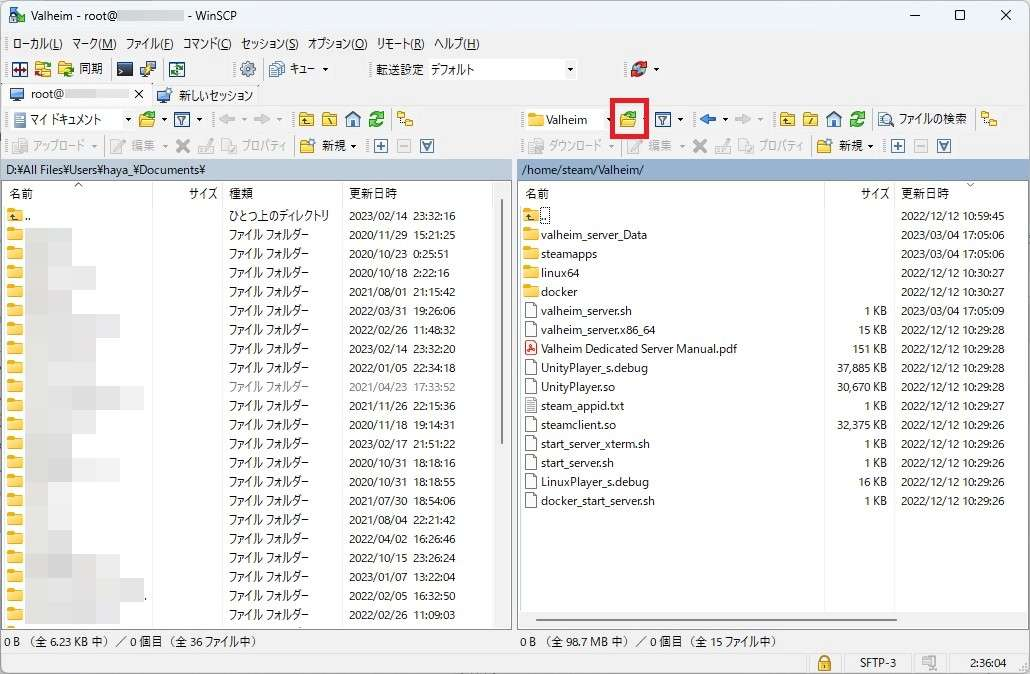Screen dimensions: 1030x674
Task: Click the local panel filter icon
Action: coord(182,120)
